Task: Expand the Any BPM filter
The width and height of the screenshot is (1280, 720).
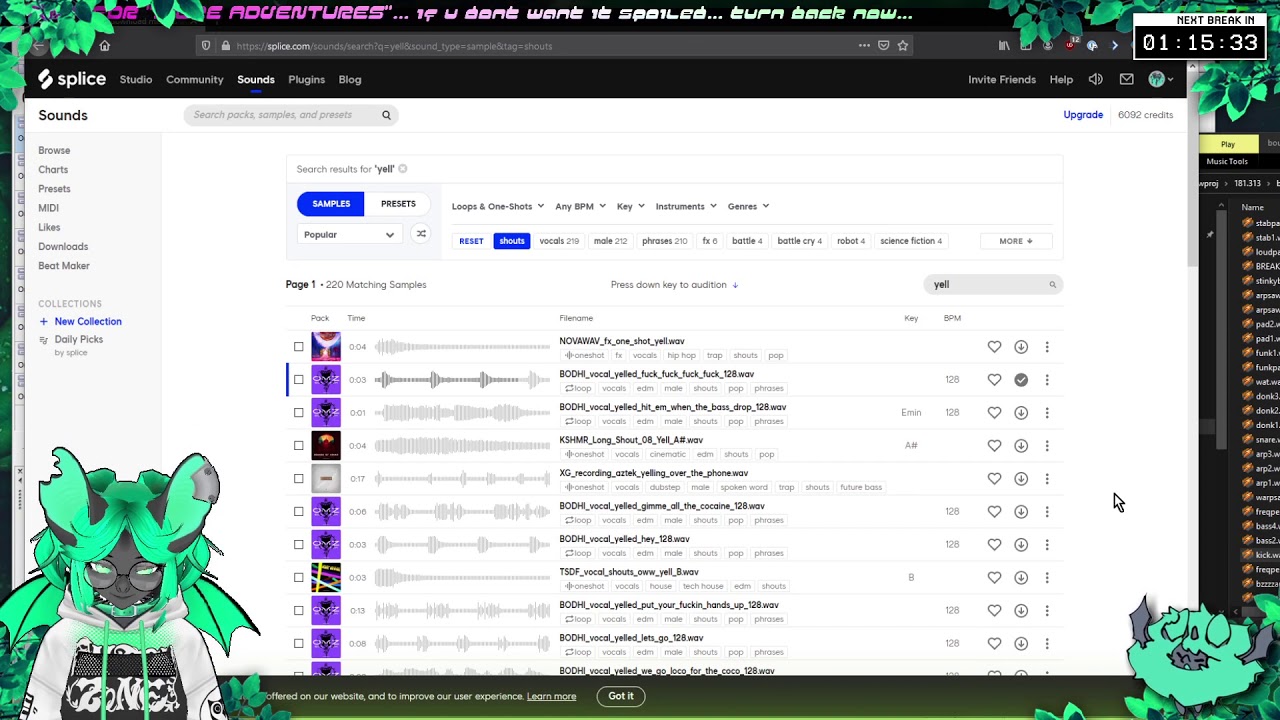Action: pos(580,206)
